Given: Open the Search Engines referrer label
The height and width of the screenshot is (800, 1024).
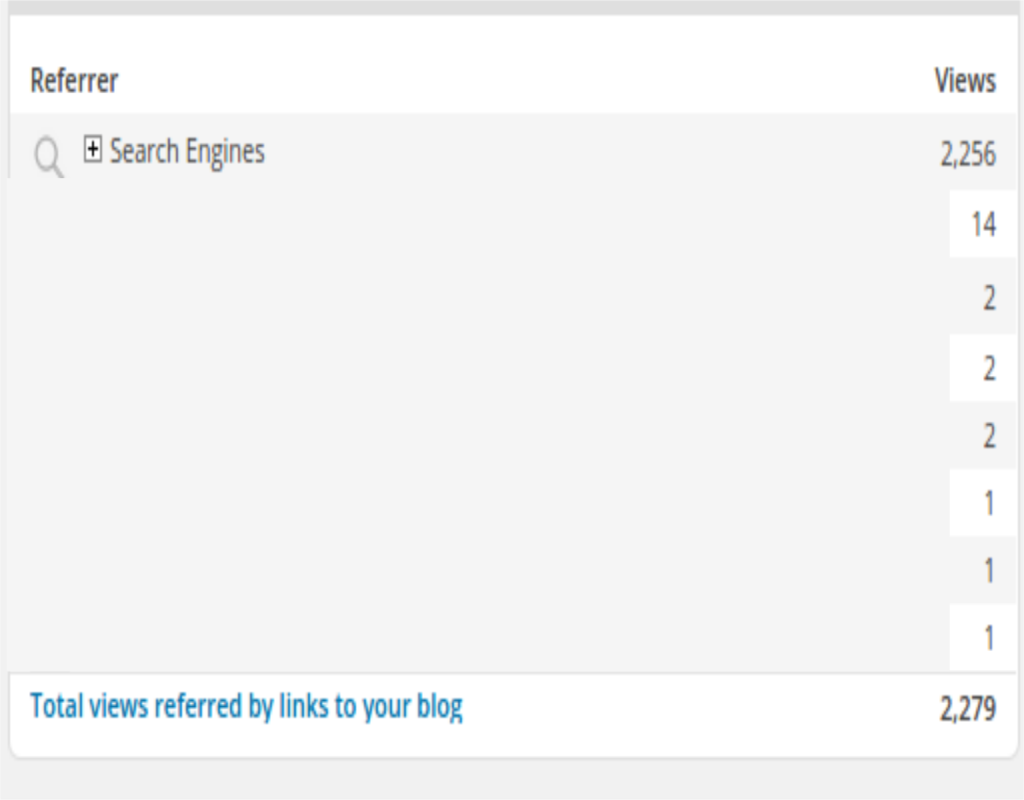Looking at the screenshot, I should (x=187, y=152).
